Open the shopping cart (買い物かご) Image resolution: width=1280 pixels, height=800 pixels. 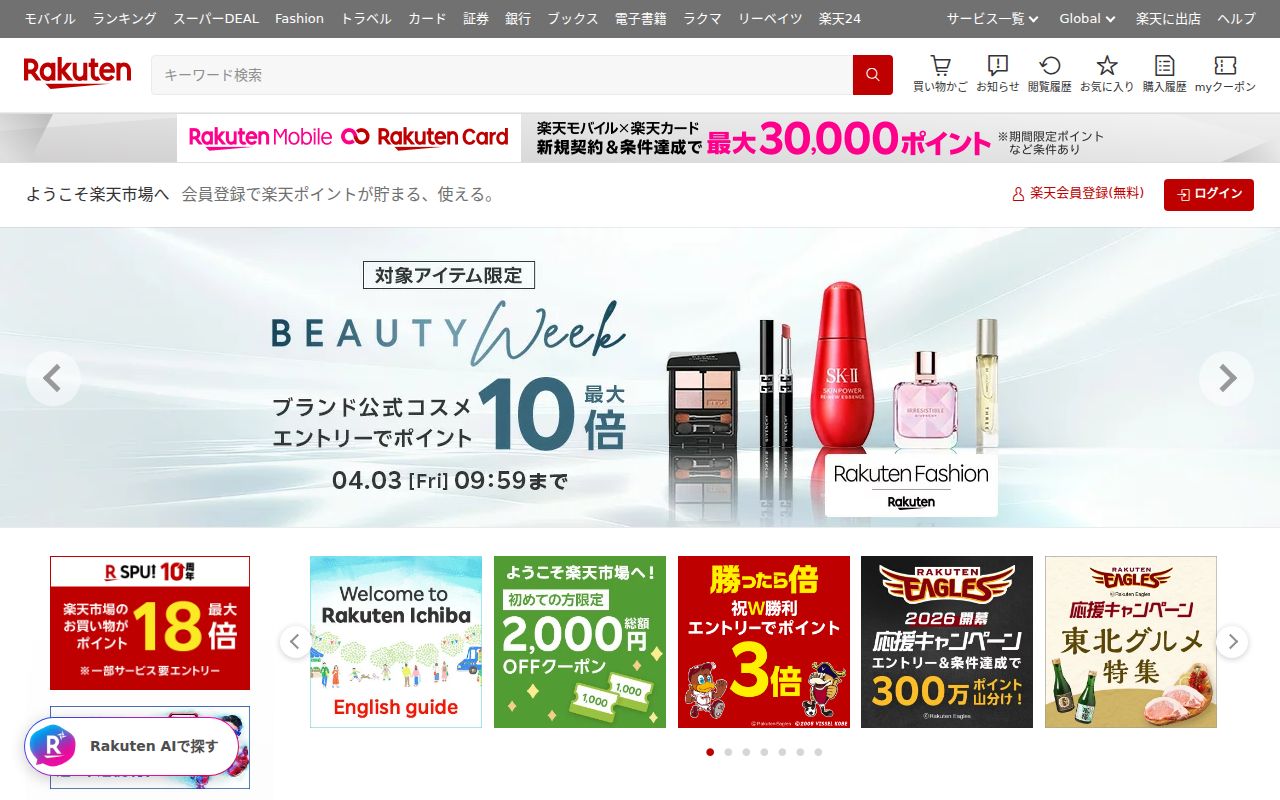coord(940,75)
